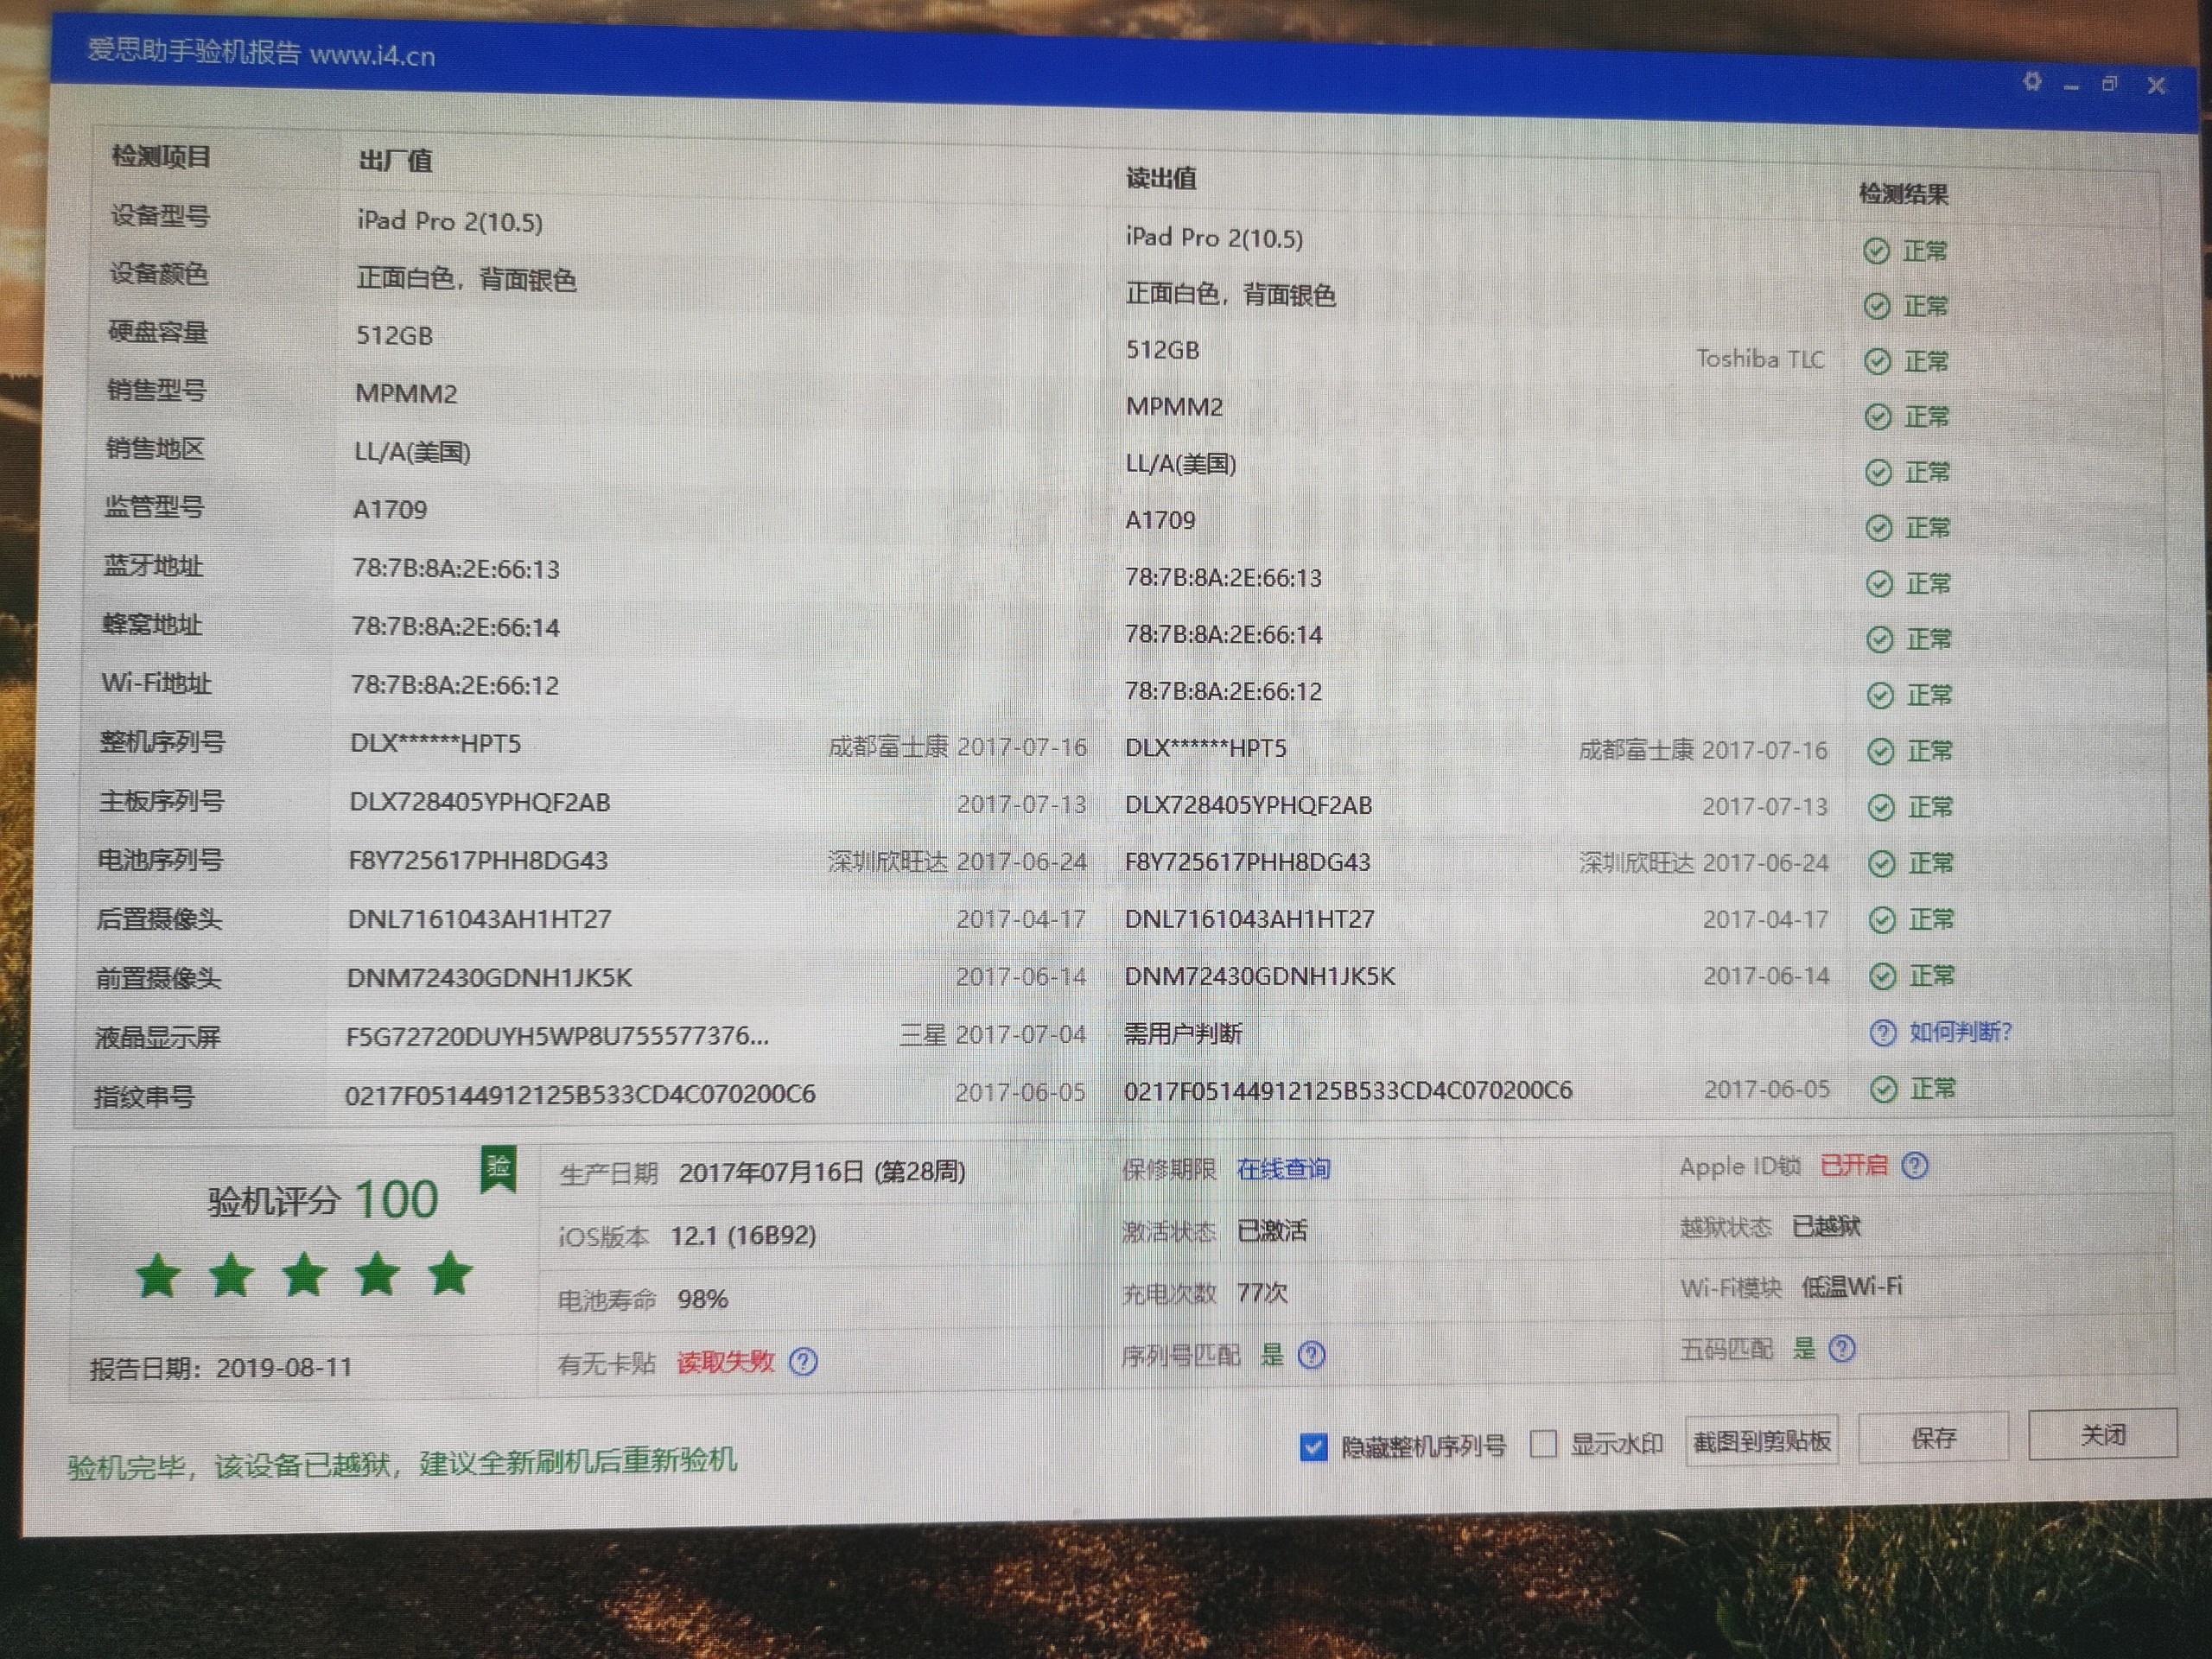
Task: Restore the window using title bar button
Action: coord(2109,84)
